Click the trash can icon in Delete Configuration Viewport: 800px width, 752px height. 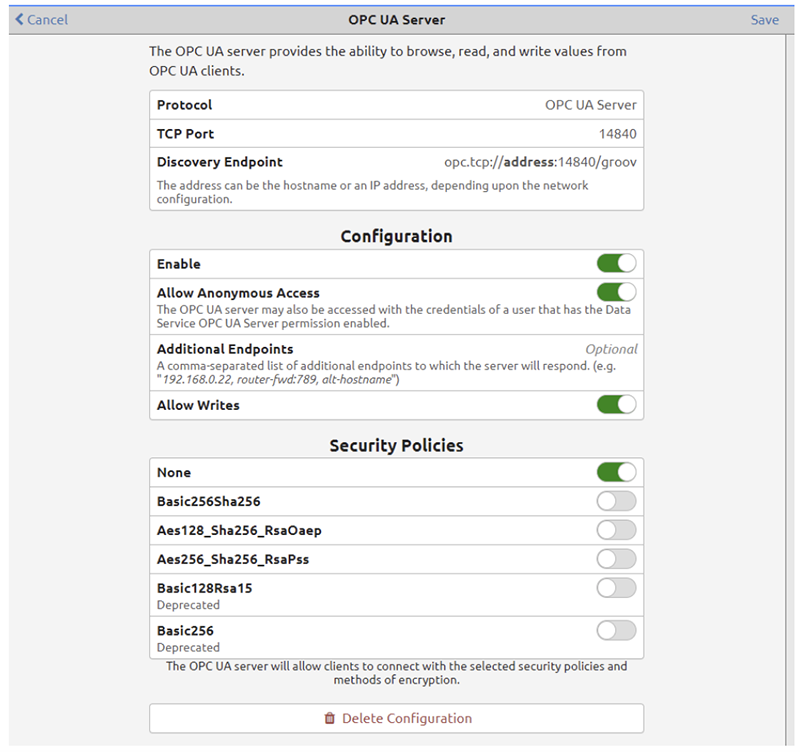coord(330,718)
